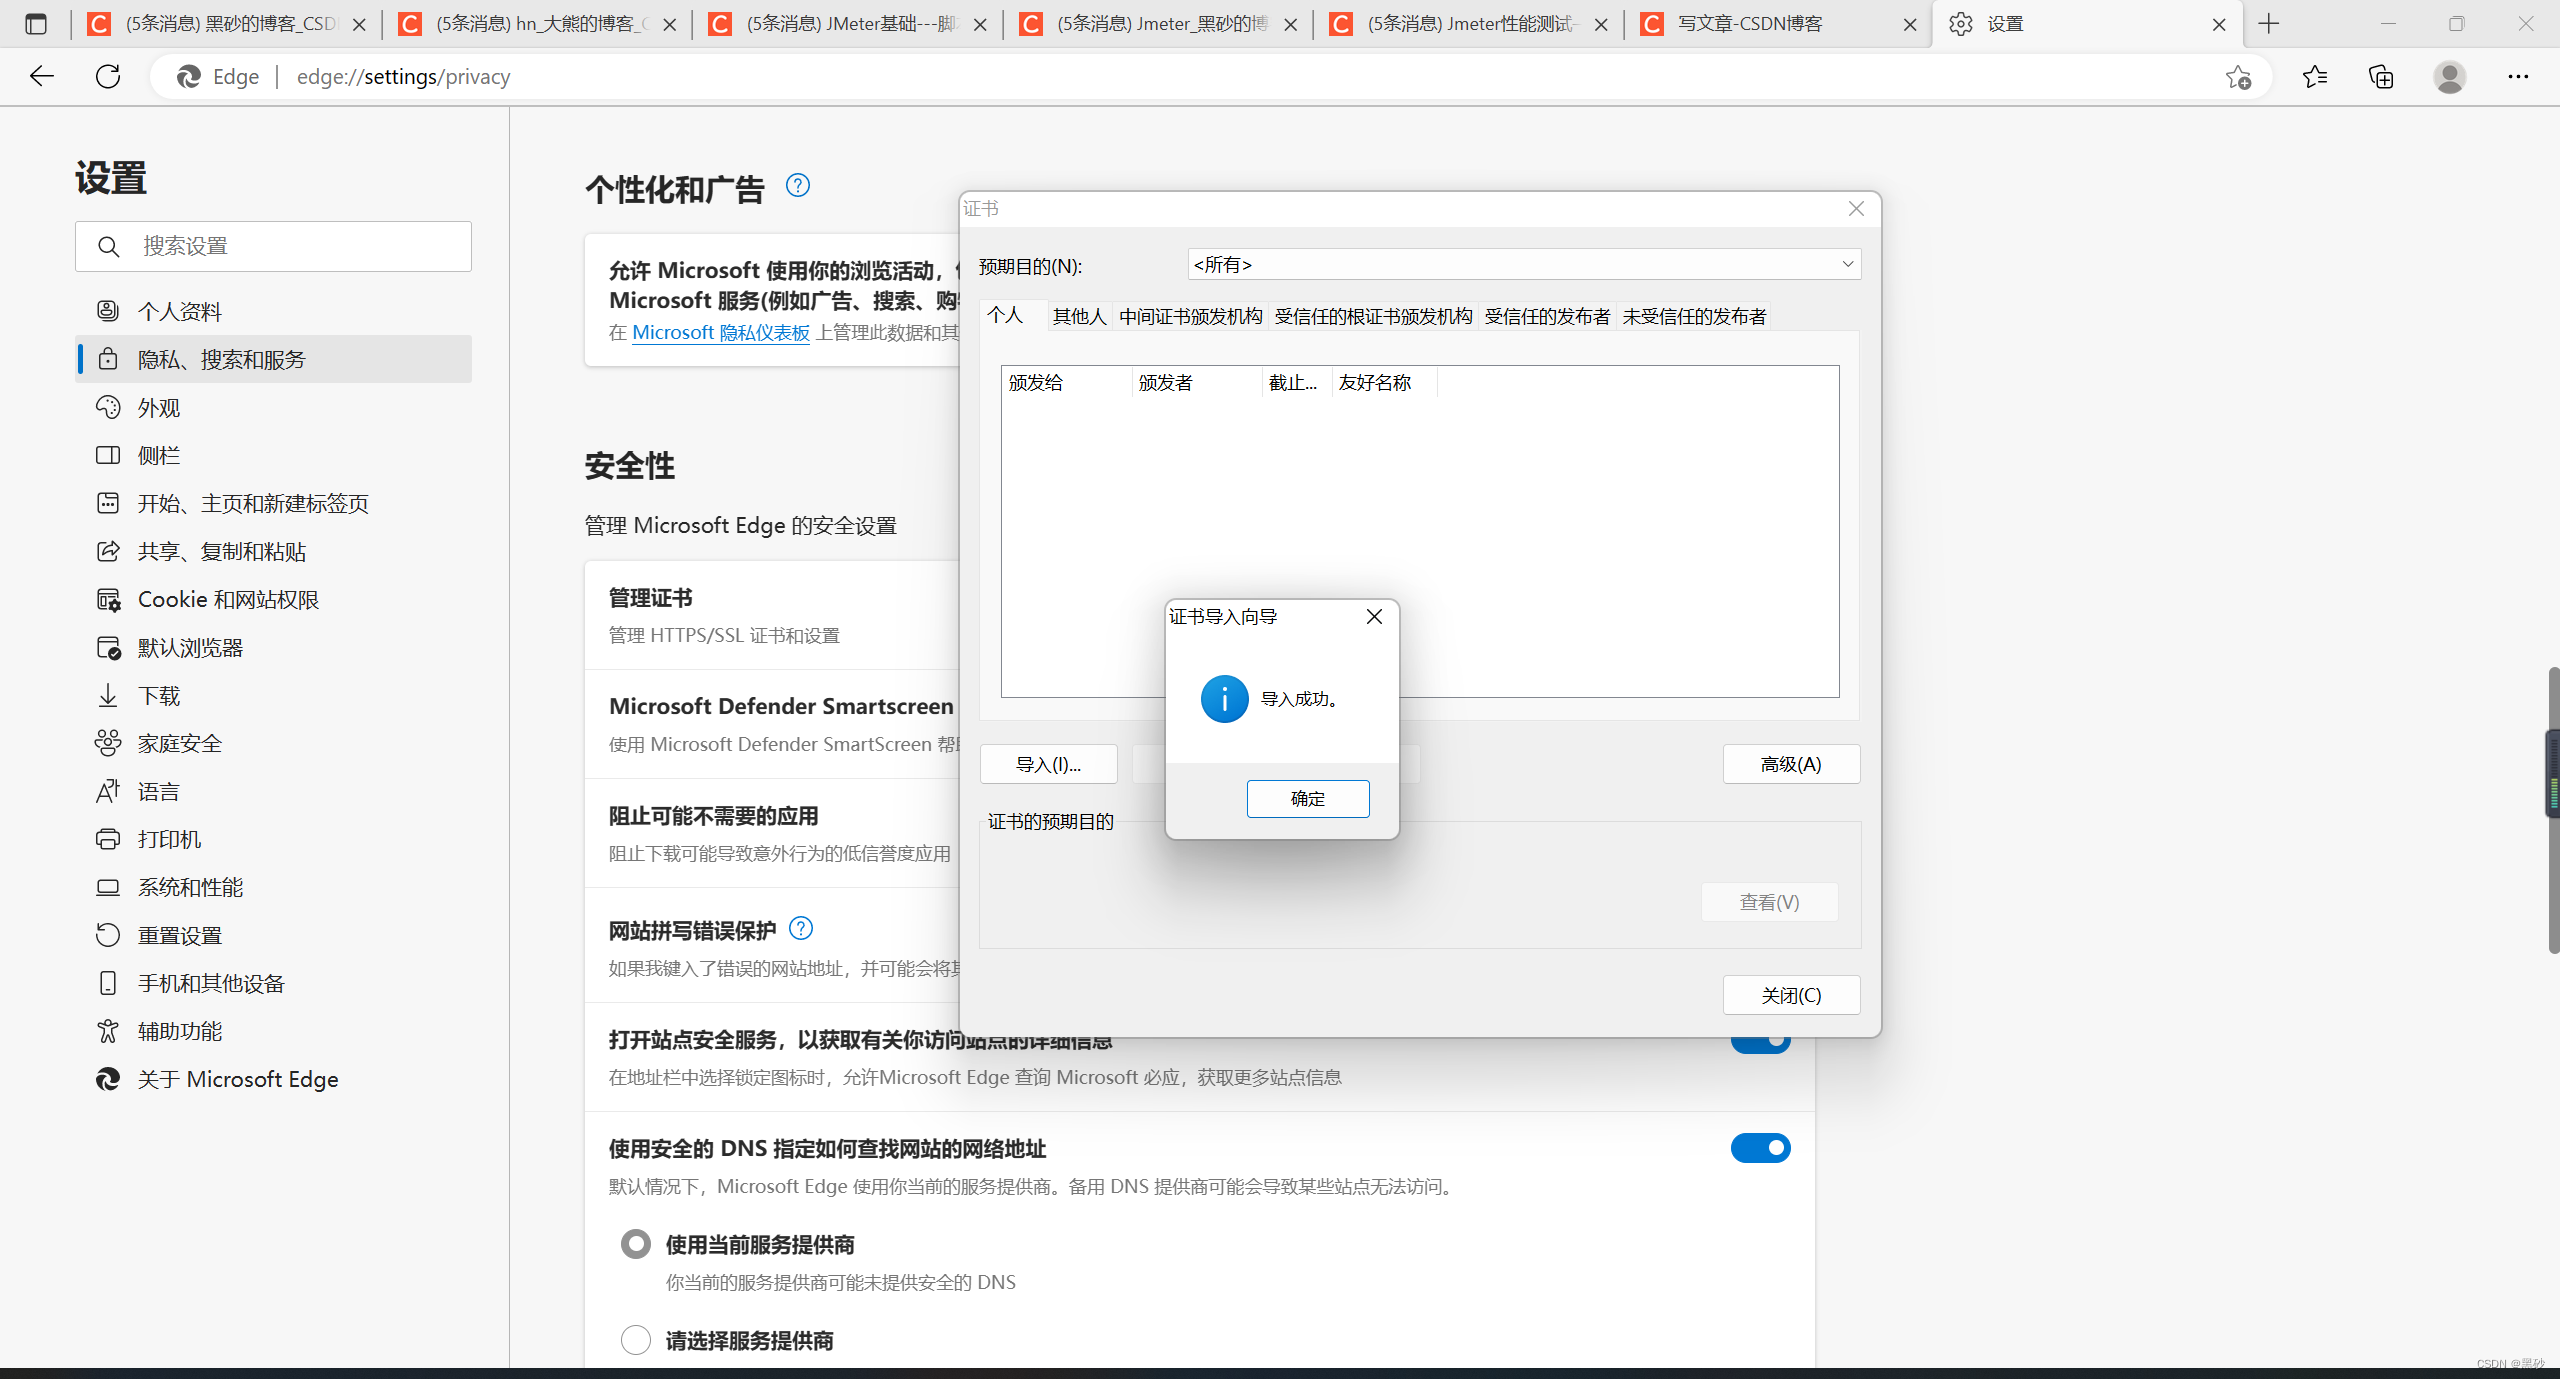Open the Collections icon in toolbar

coord(2381,77)
